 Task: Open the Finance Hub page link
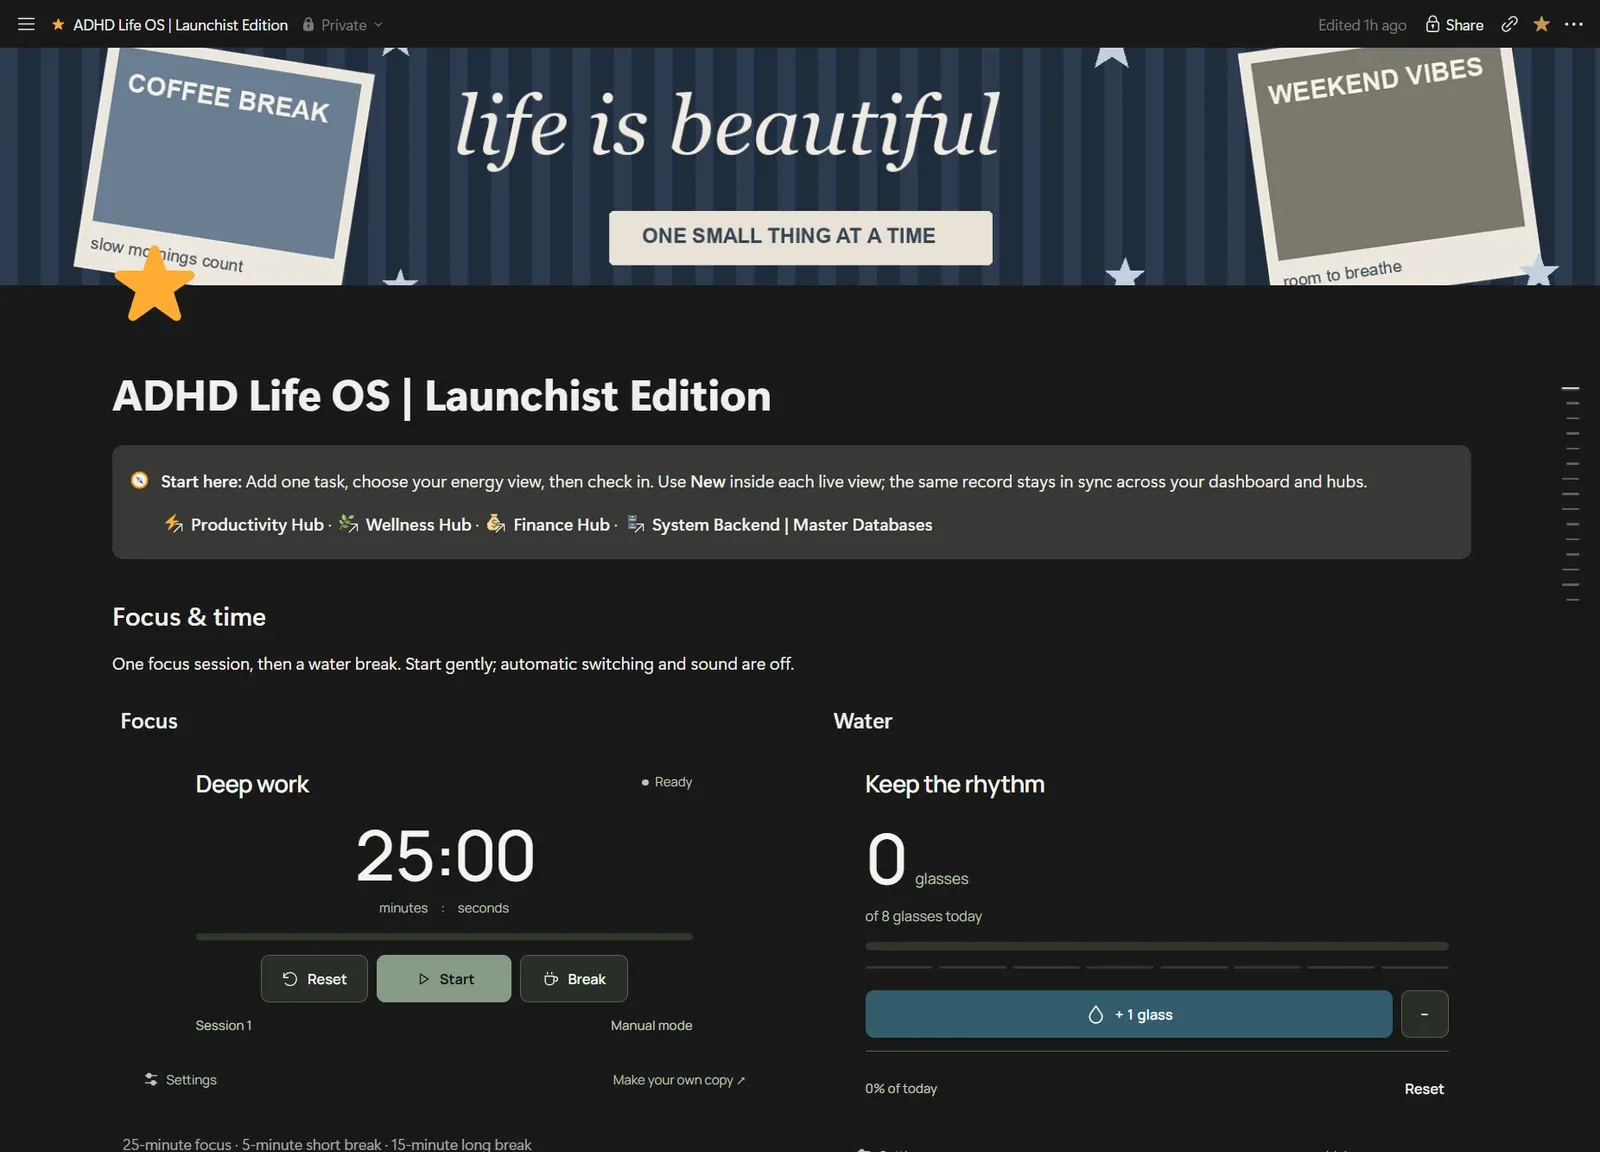[x=561, y=524]
